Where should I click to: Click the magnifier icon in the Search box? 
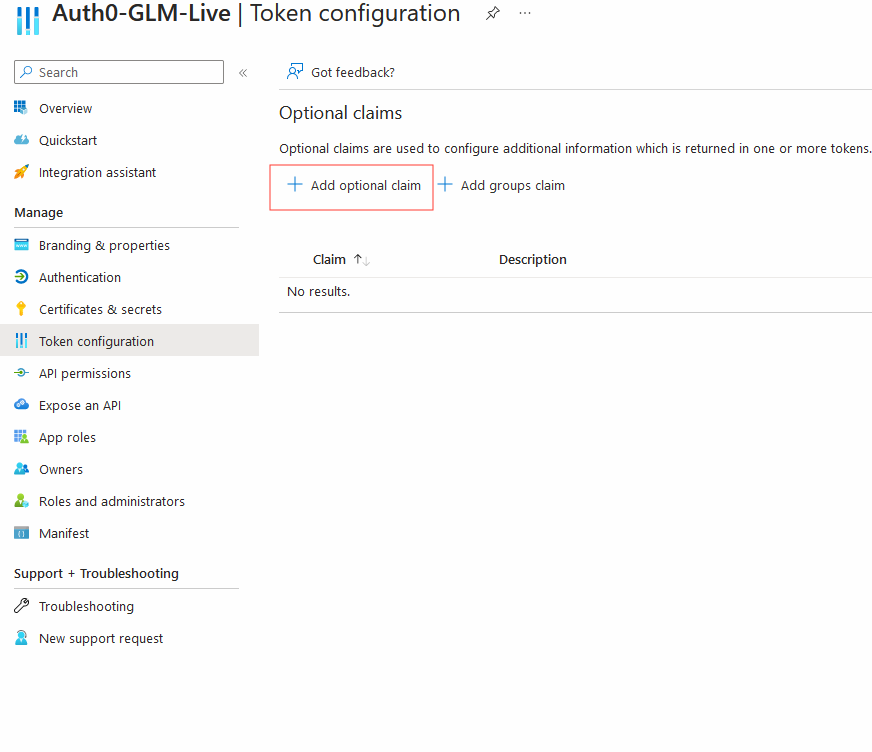pos(26,72)
